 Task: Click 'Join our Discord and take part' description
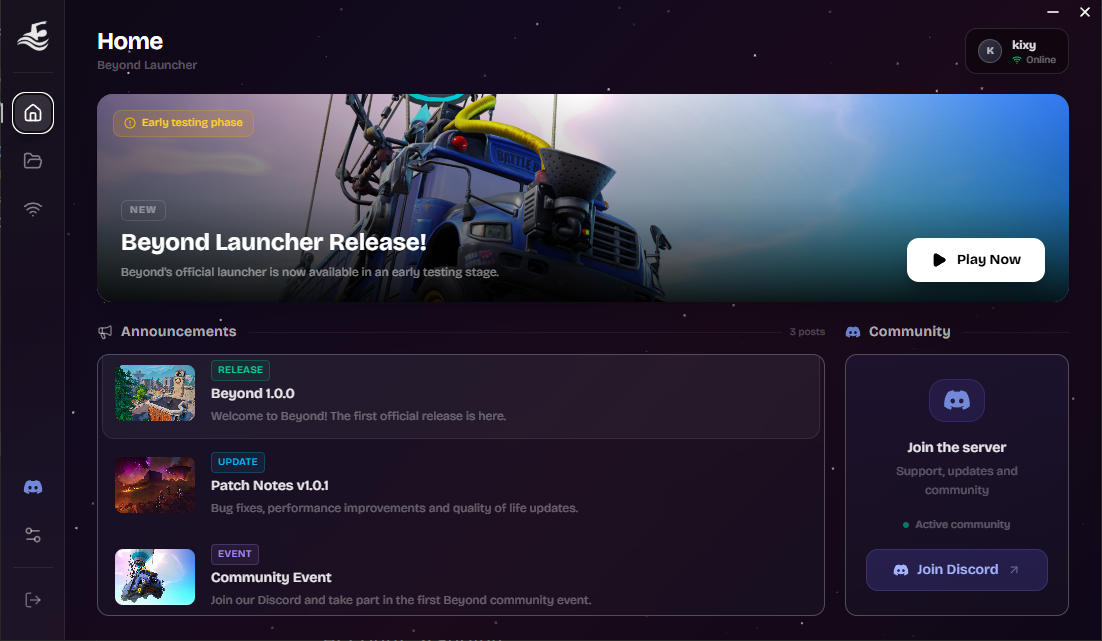tap(401, 600)
